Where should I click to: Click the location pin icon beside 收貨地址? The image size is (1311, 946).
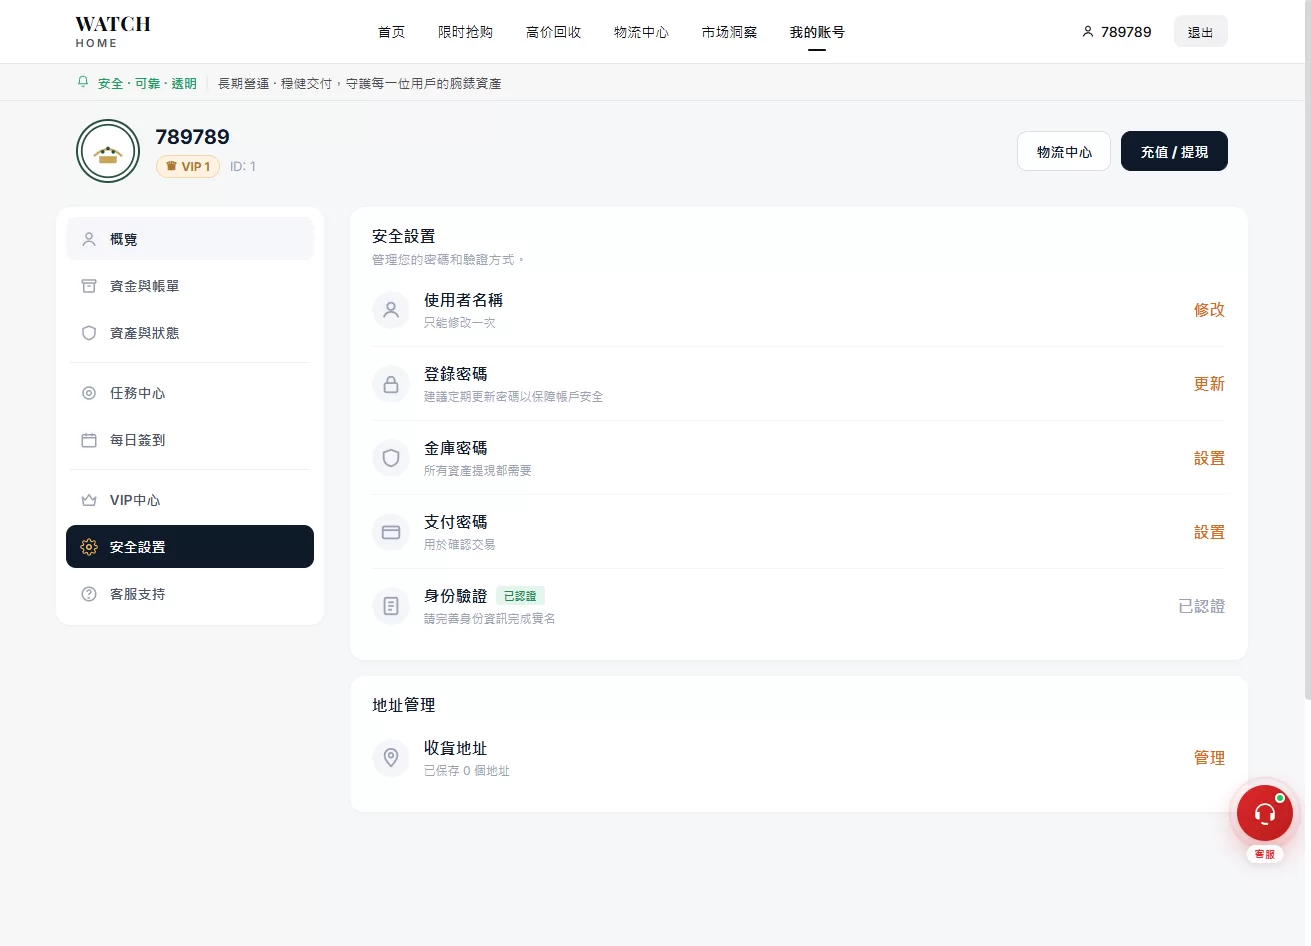coord(391,758)
